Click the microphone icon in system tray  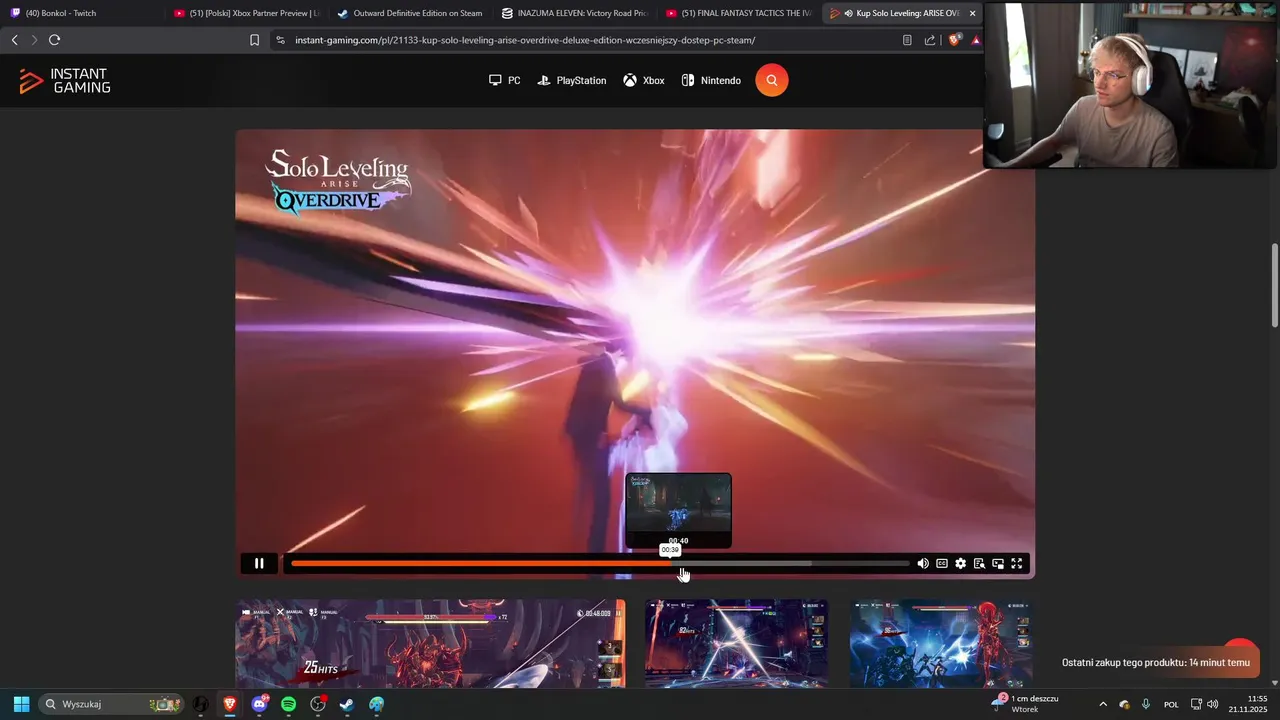tap(1146, 704)
